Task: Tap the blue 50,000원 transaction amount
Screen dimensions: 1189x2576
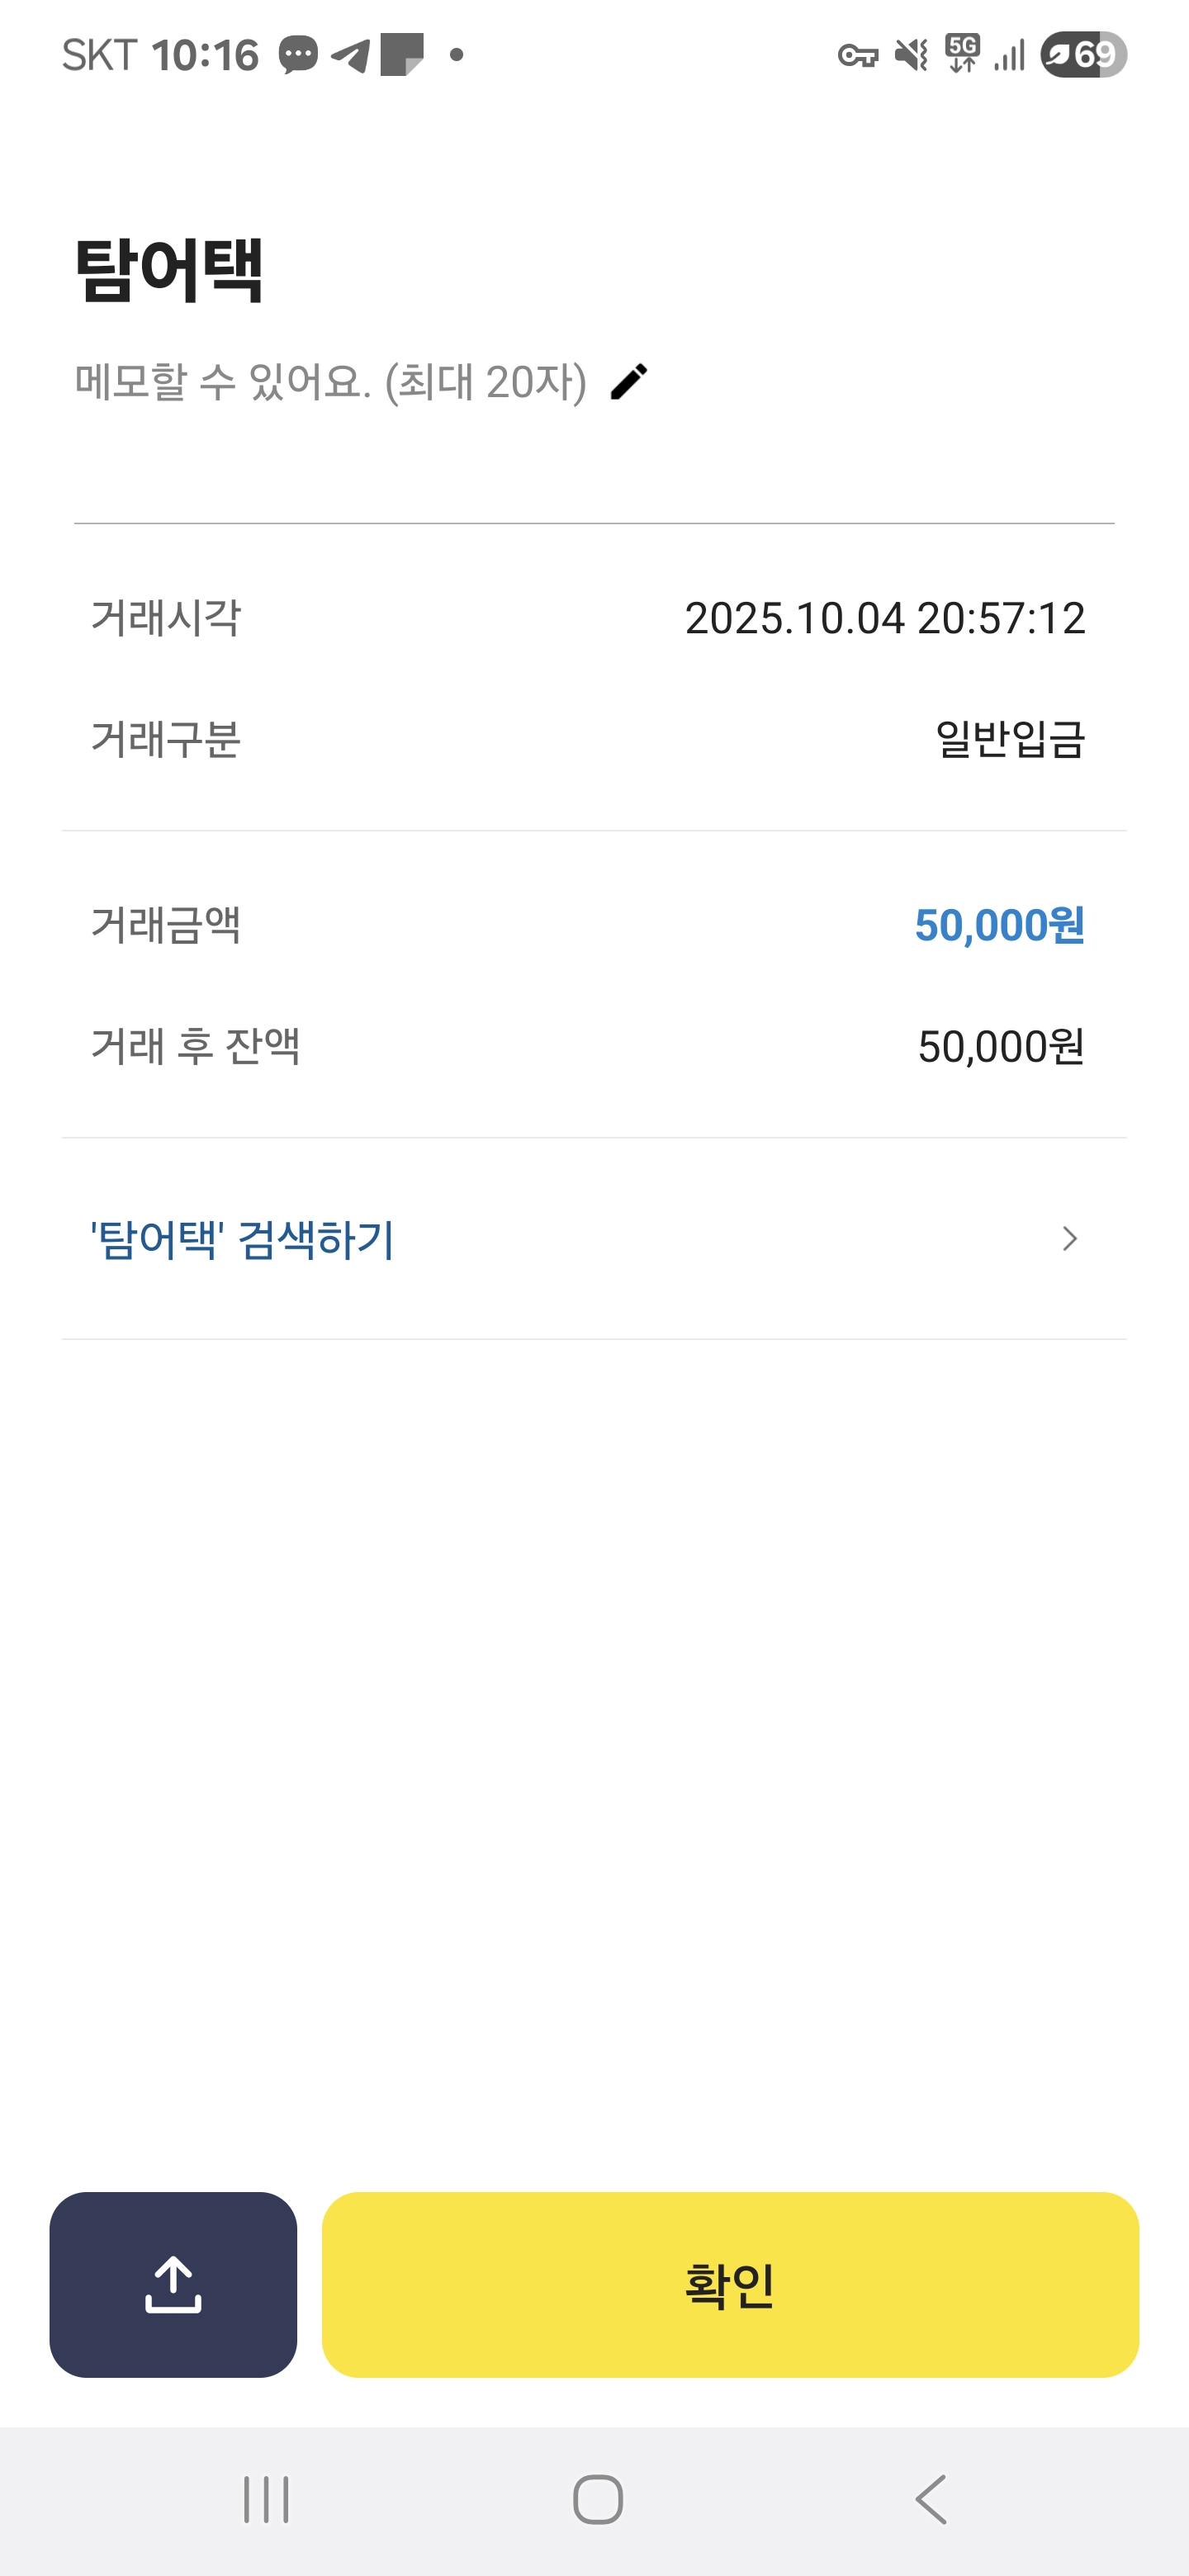Action: pyautogui.click(x=999, y=925)
